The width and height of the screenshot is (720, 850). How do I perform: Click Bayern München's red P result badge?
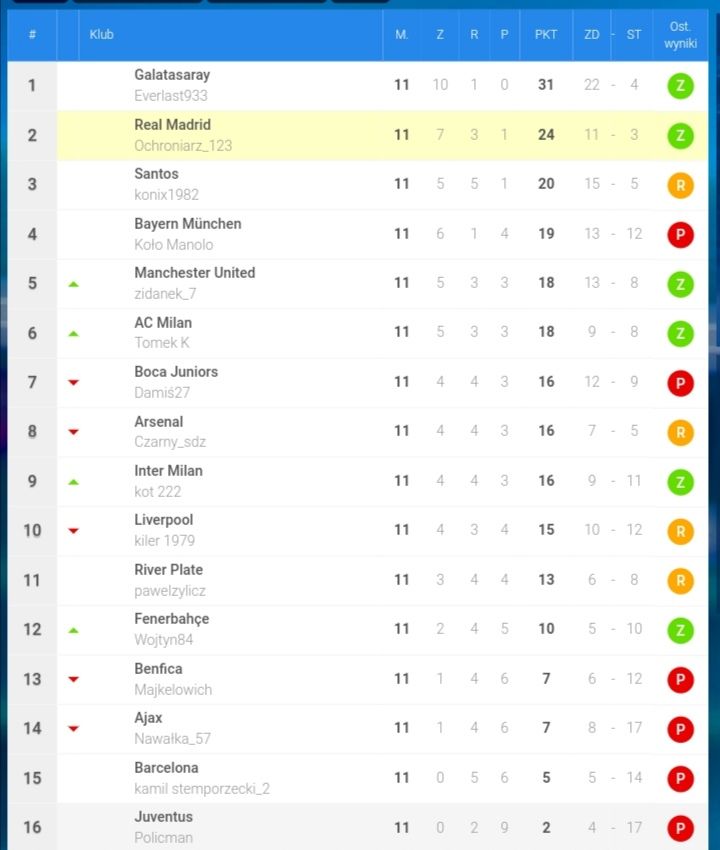(x=680, y=235)
